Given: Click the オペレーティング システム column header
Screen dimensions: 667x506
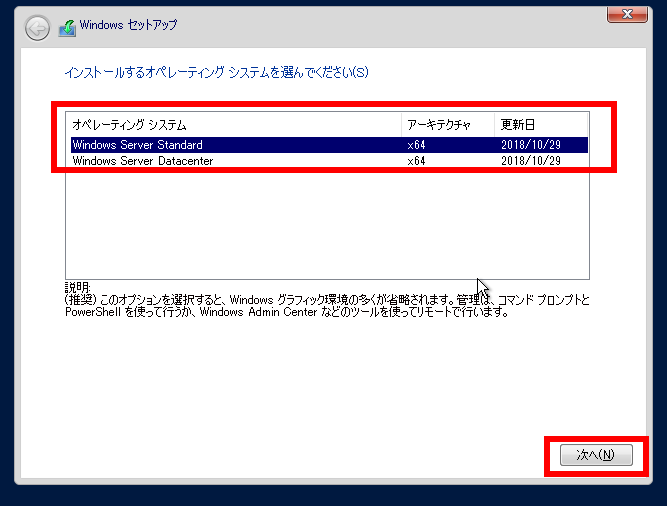Looking at the screenshot, I should pyautogui.click(x=234, y=125).
